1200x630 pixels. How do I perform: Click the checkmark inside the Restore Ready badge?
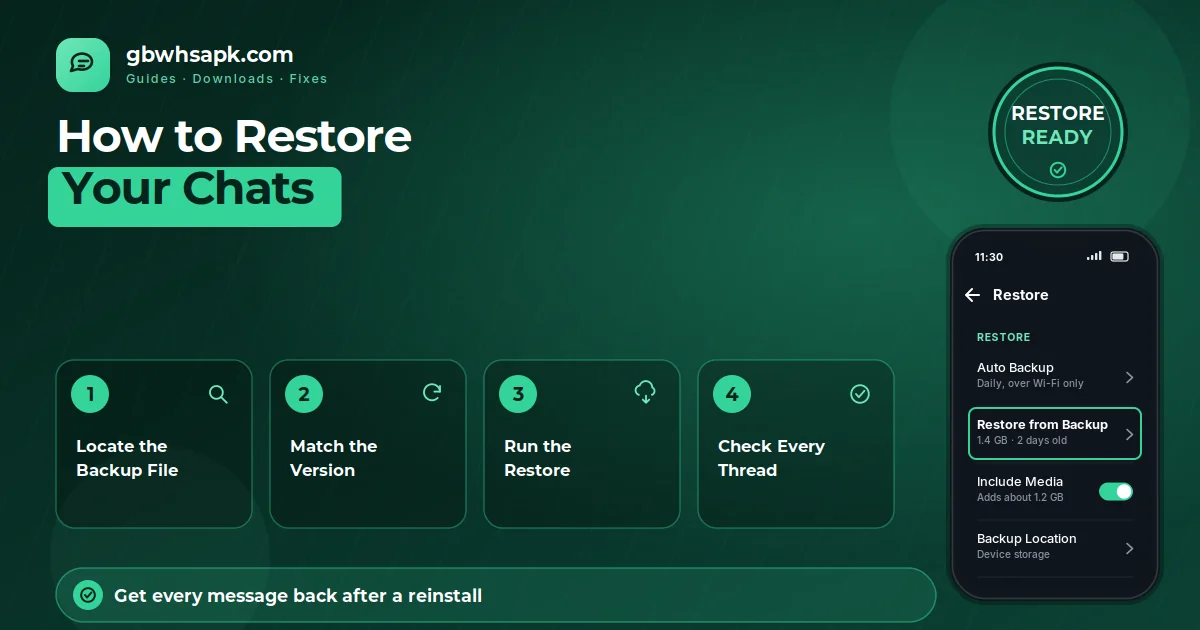[x=1058, y=170]
